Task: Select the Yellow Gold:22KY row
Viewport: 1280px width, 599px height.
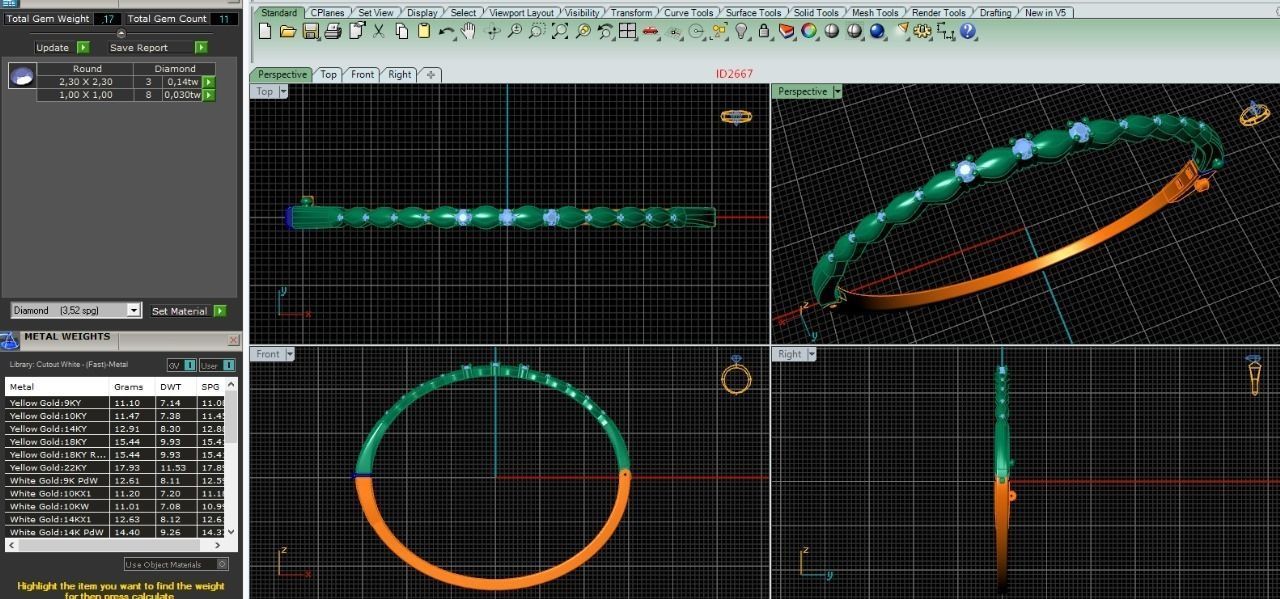Action: [116, 468]
